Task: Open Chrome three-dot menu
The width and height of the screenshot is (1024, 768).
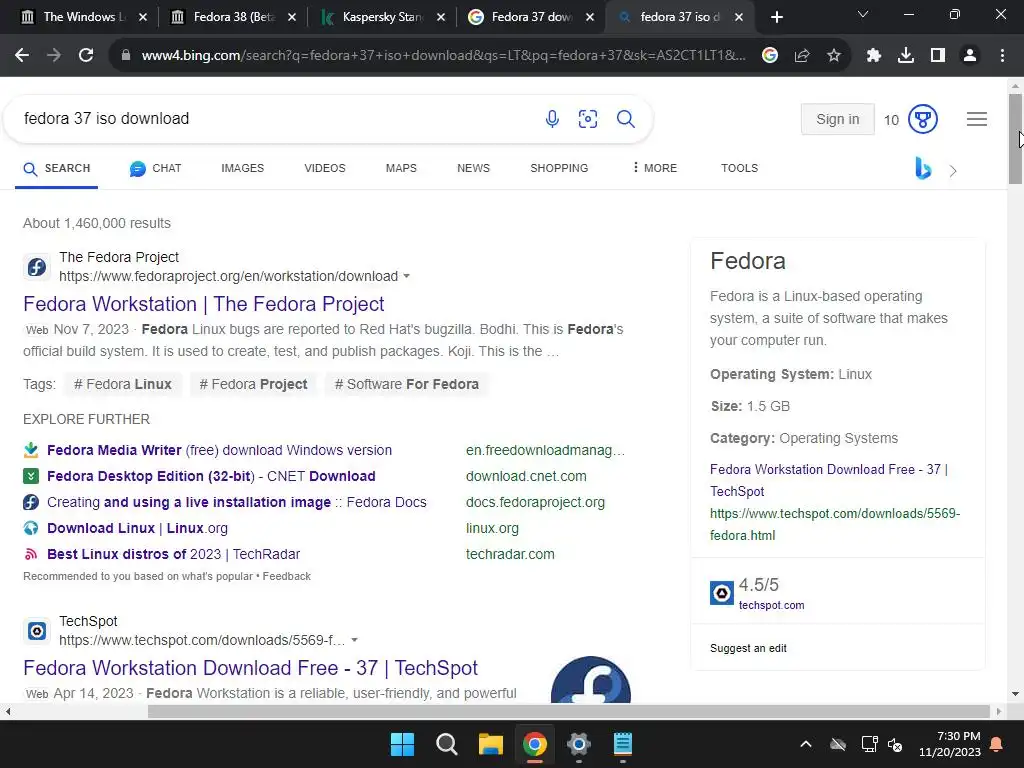Action: (1002, 56)
